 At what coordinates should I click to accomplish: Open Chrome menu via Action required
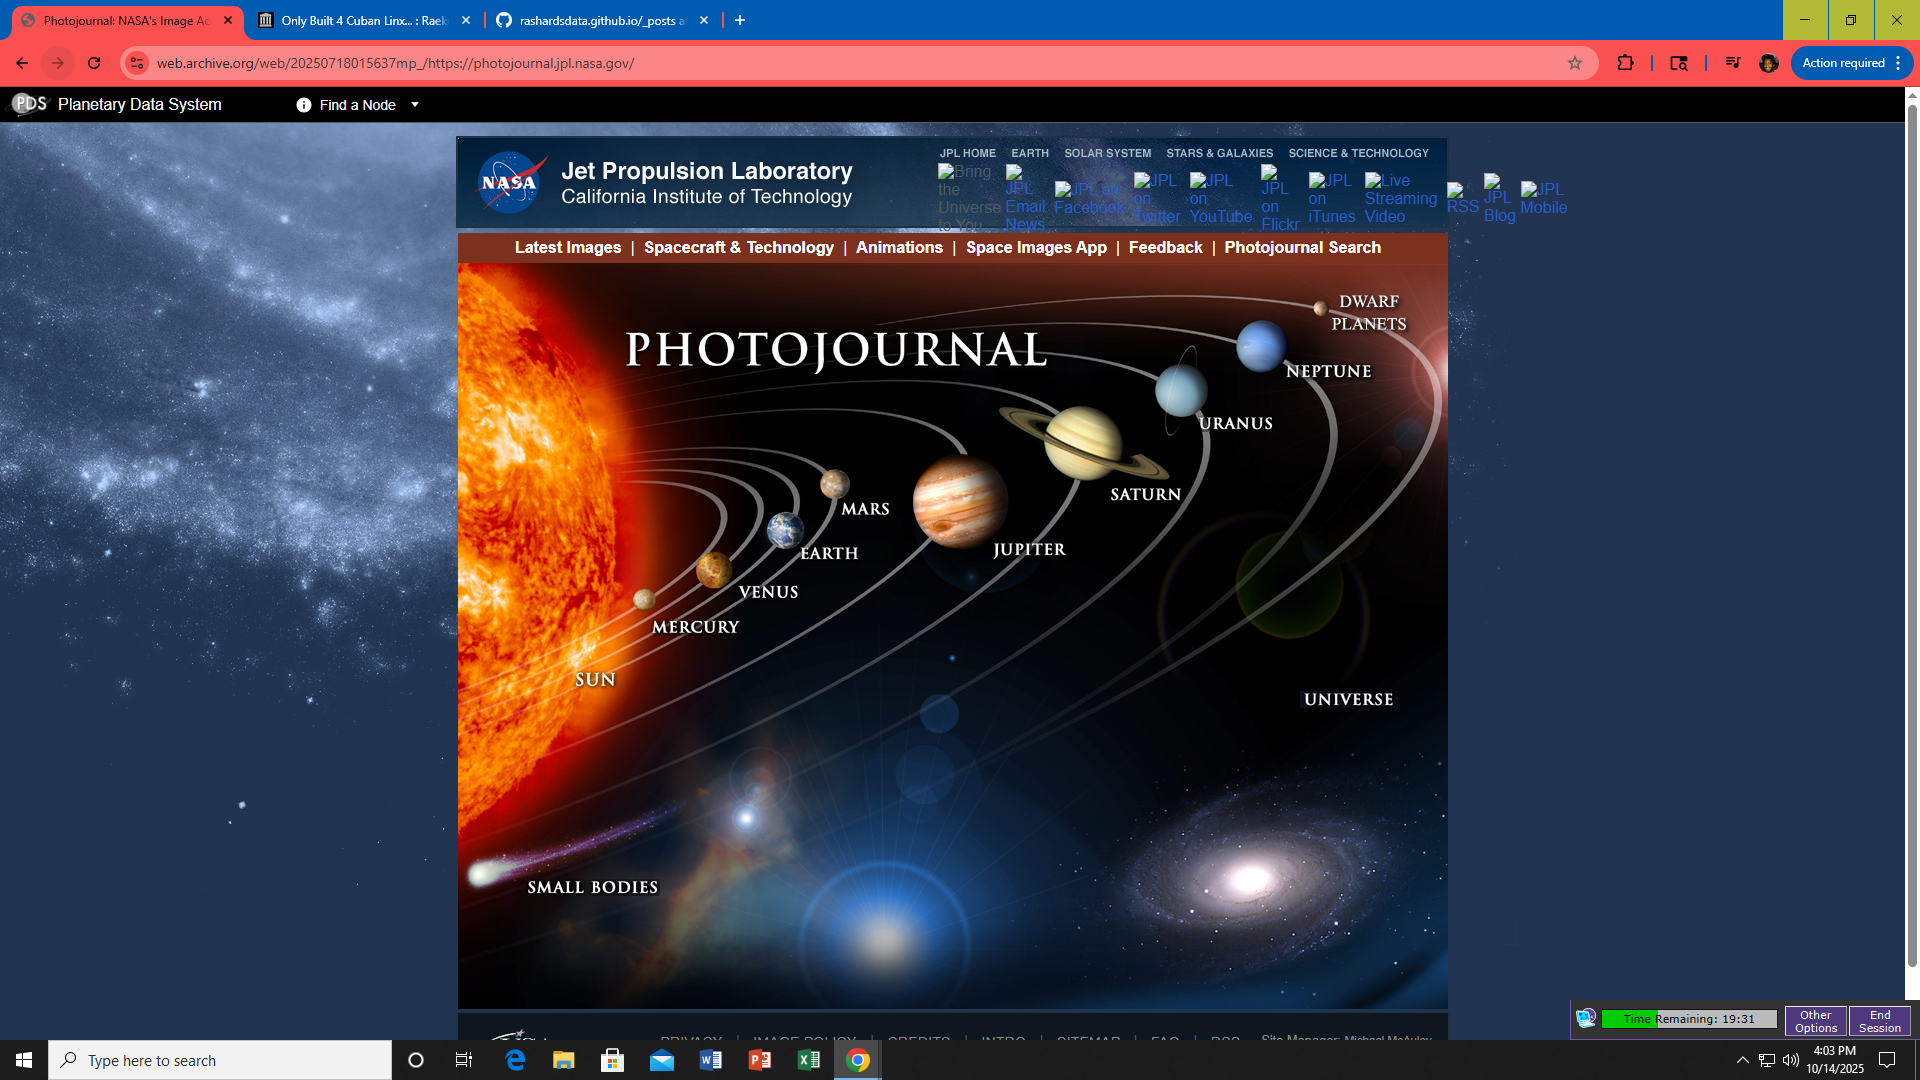[x=1851, y=63]
